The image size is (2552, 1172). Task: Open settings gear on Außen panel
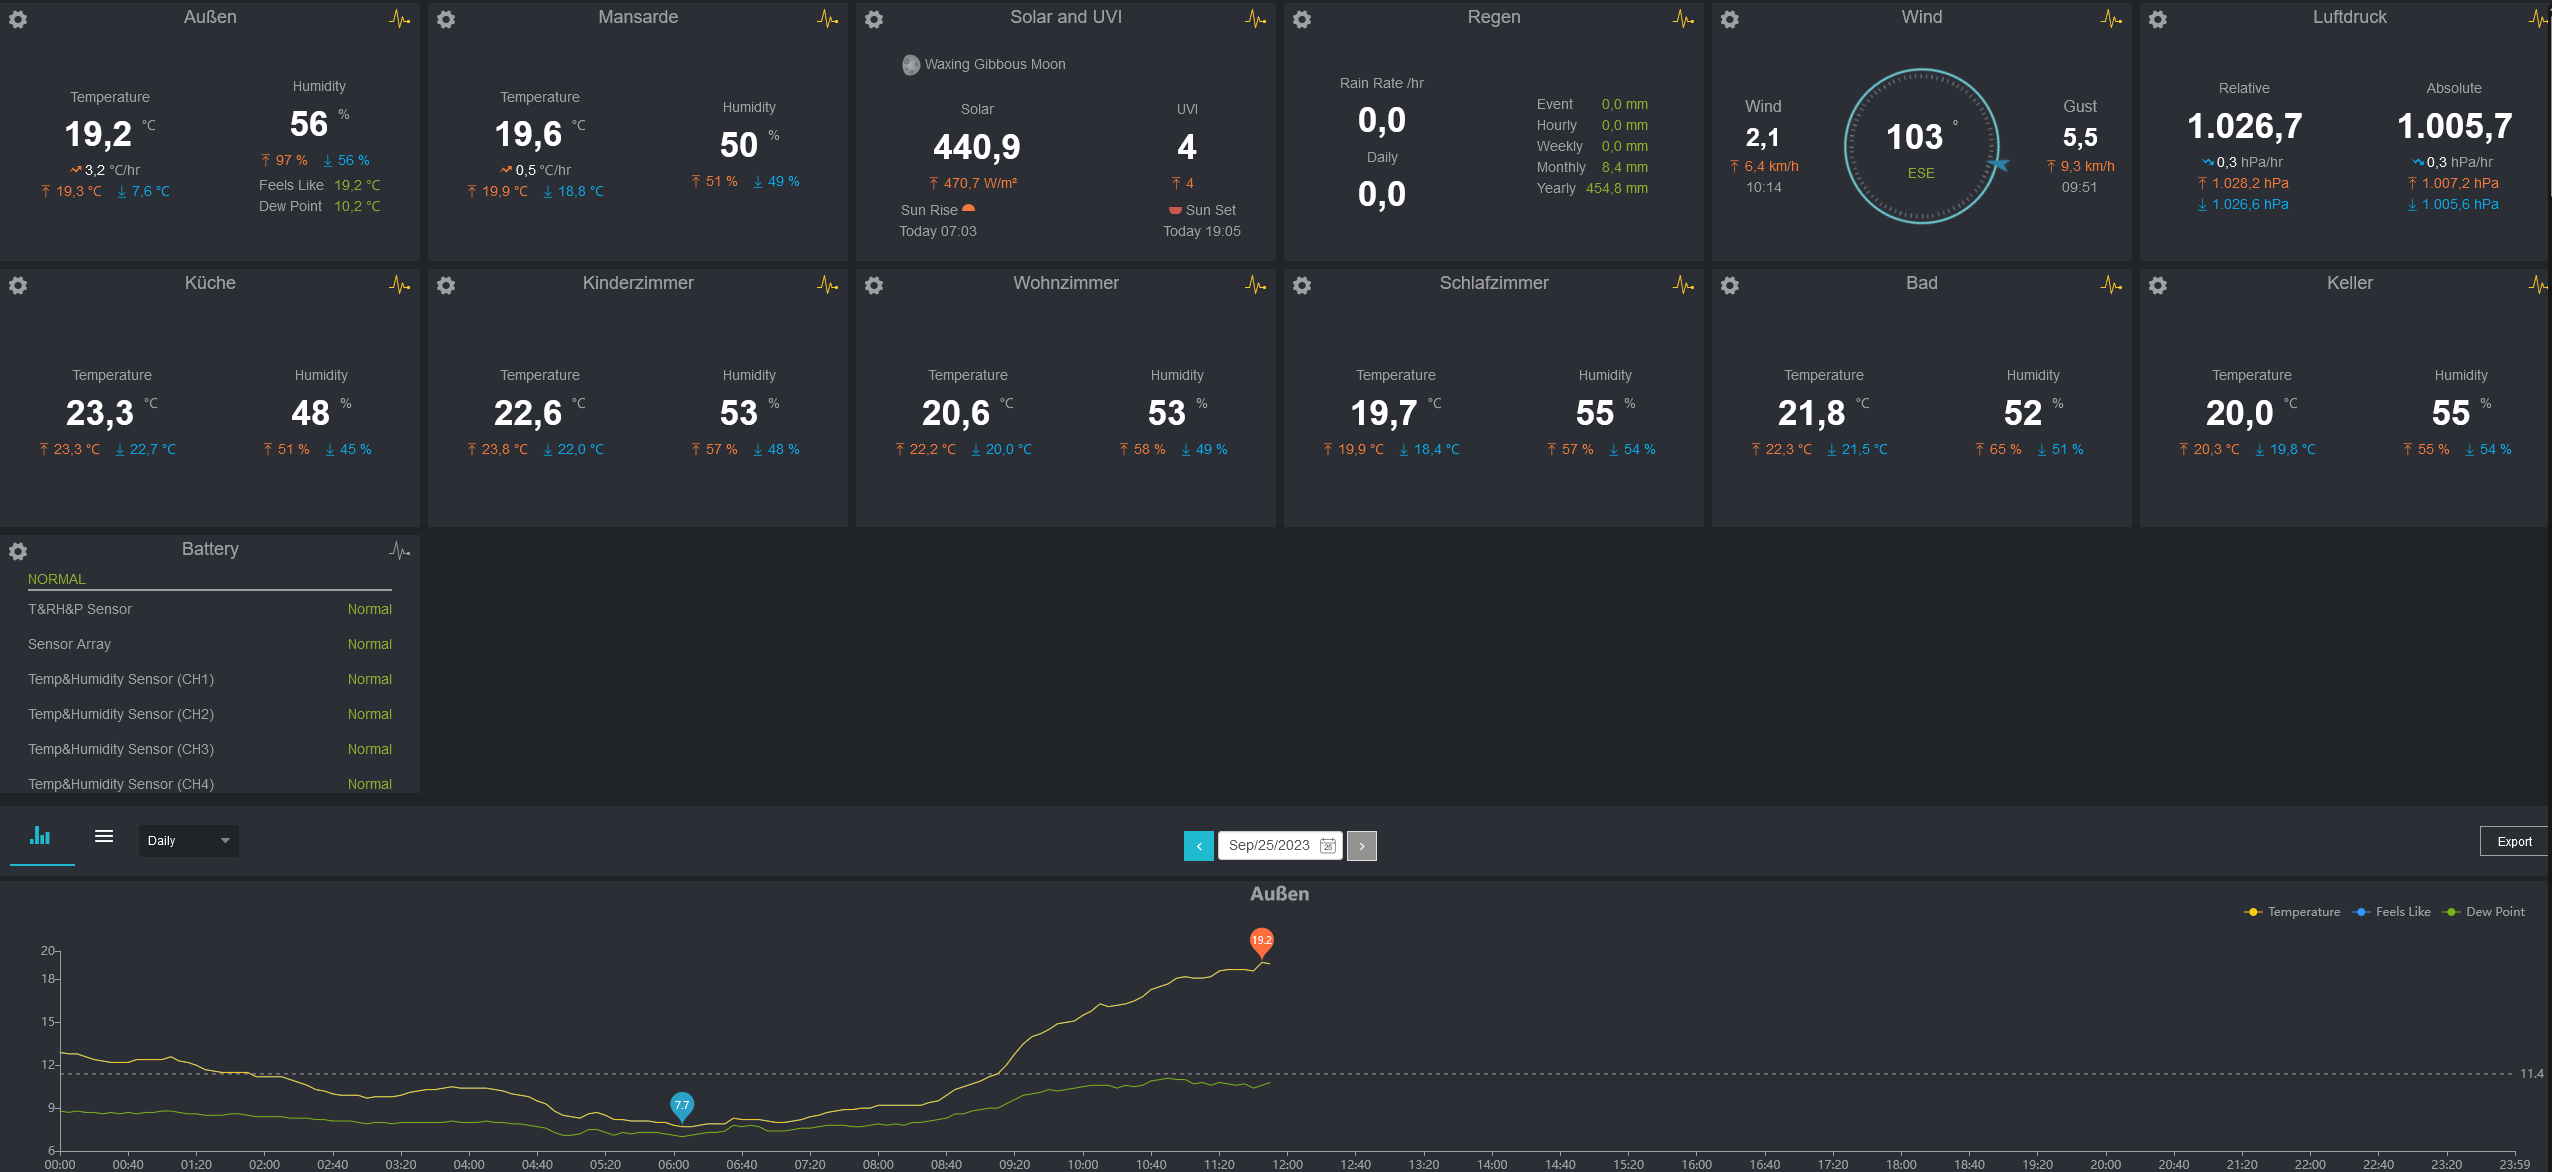(x=18, y=20)
